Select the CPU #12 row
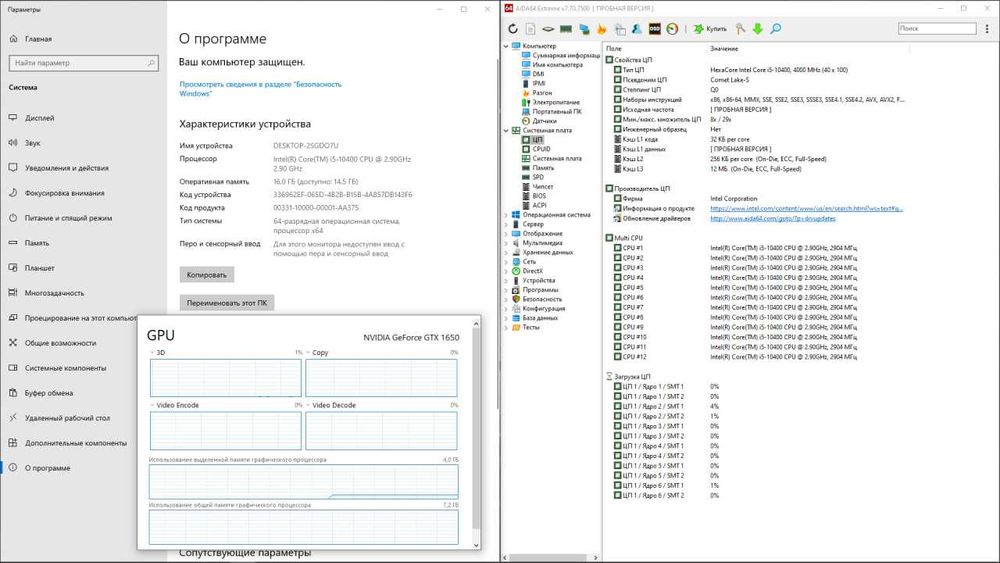 point(735,357)
